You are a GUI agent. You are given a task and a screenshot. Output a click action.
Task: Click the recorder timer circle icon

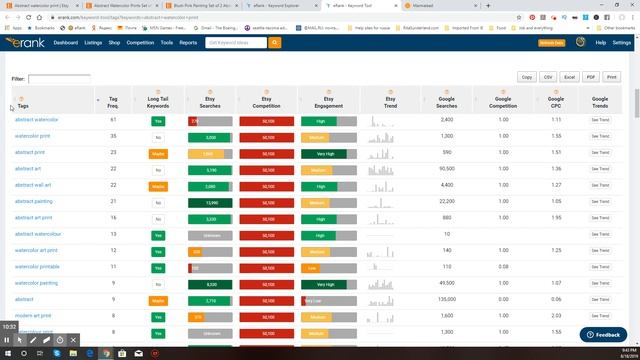[60, 340]
